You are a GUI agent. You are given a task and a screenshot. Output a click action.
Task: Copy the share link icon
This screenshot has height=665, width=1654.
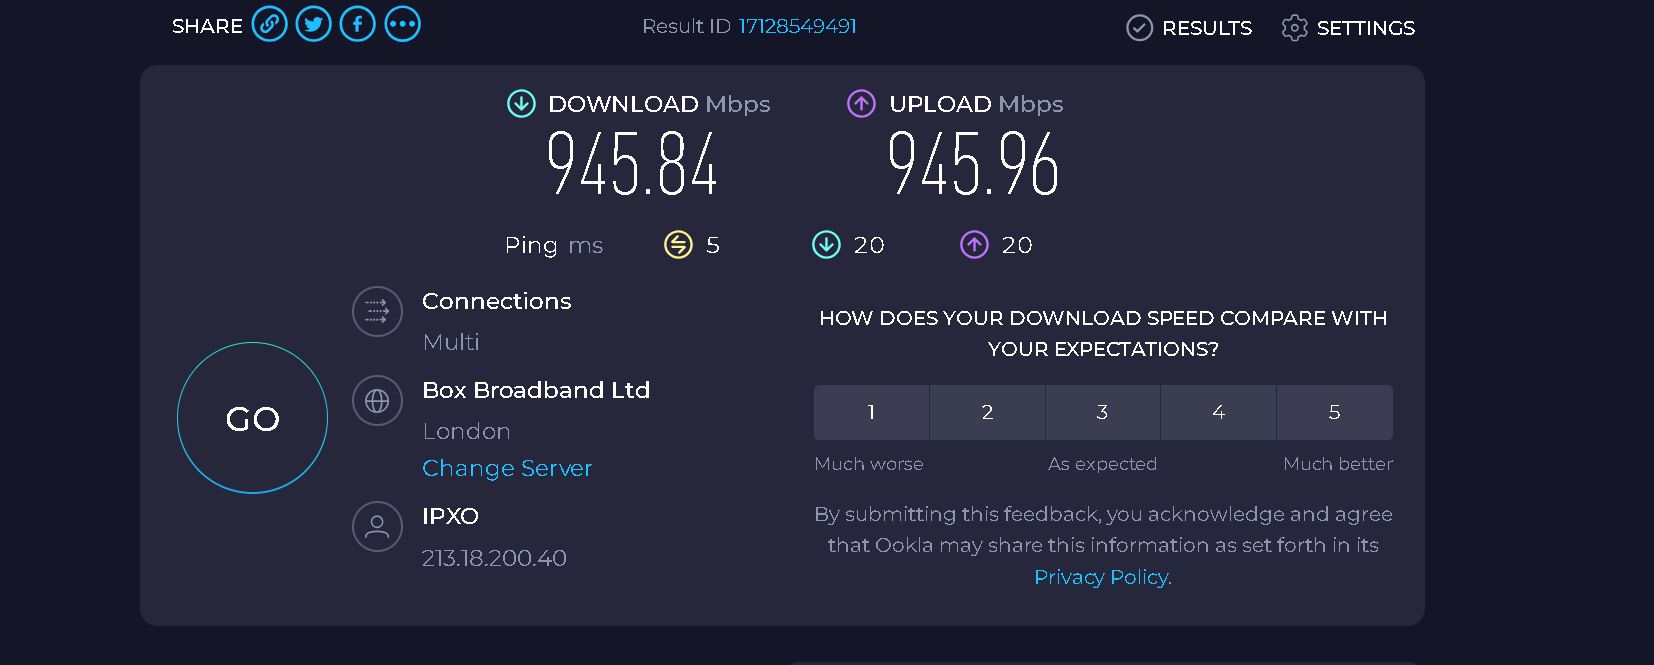pyautogui.click(x=269, y=24)
